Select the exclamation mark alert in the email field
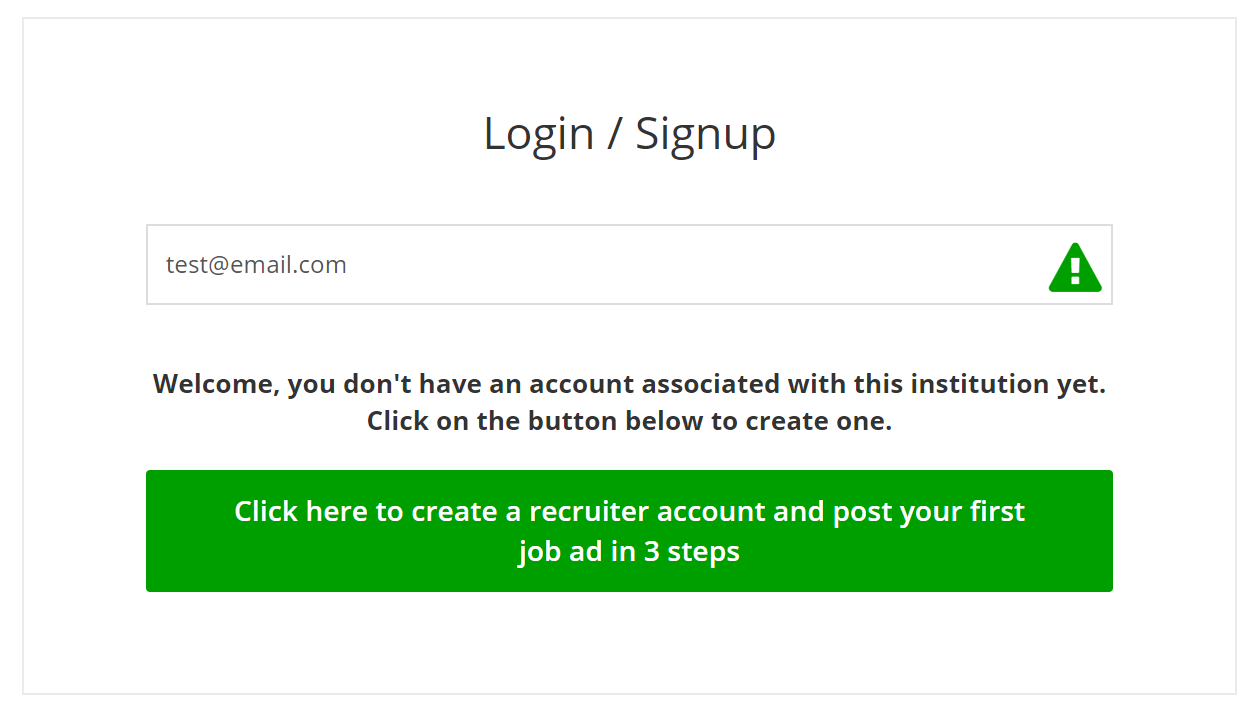 (1075, 267)
